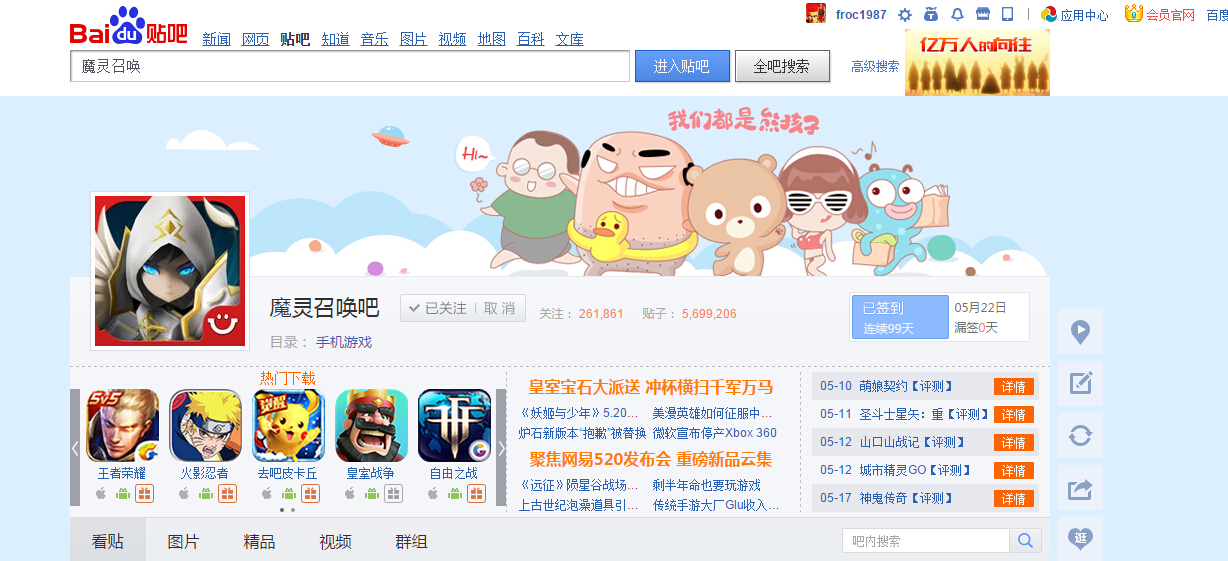Switch to the 视频 tab below the header

[336, 541]
